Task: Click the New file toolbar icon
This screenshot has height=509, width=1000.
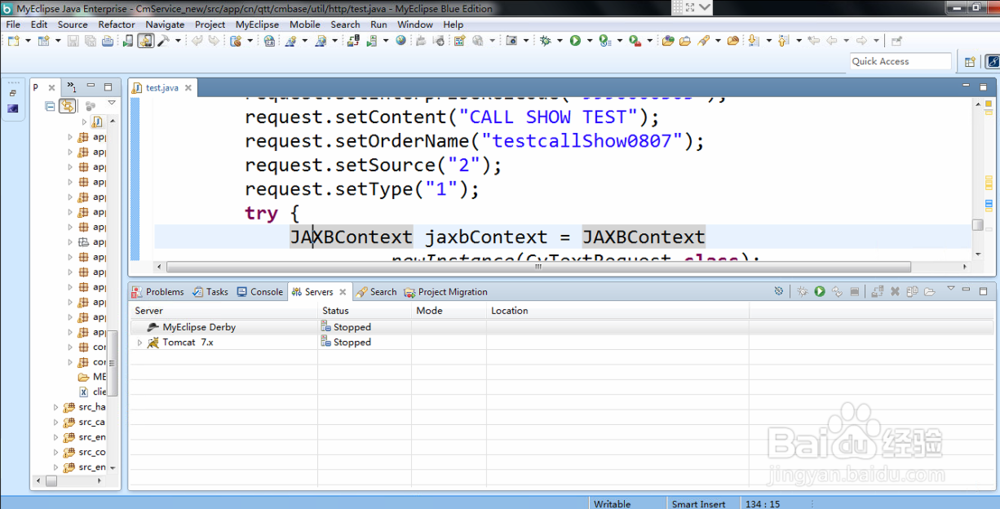Action: click(x=13, y=40)
